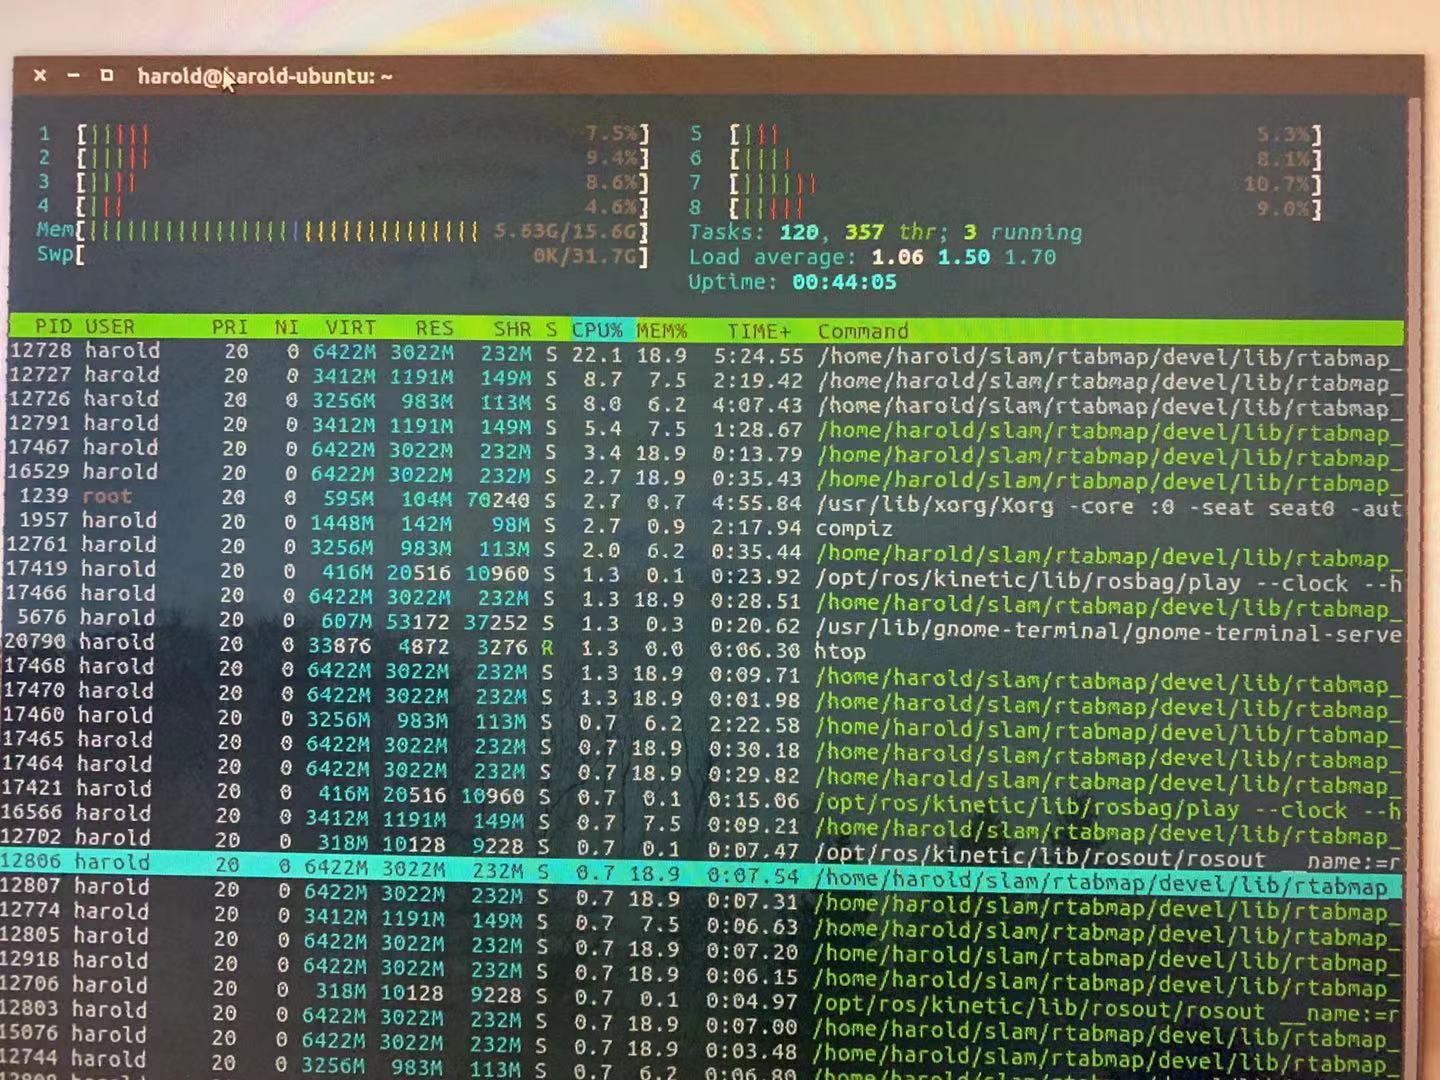The width and height of the screenshot is (1440, 1080).
Task: Click the Swp usage bar
Action: [x=343, y=255]
